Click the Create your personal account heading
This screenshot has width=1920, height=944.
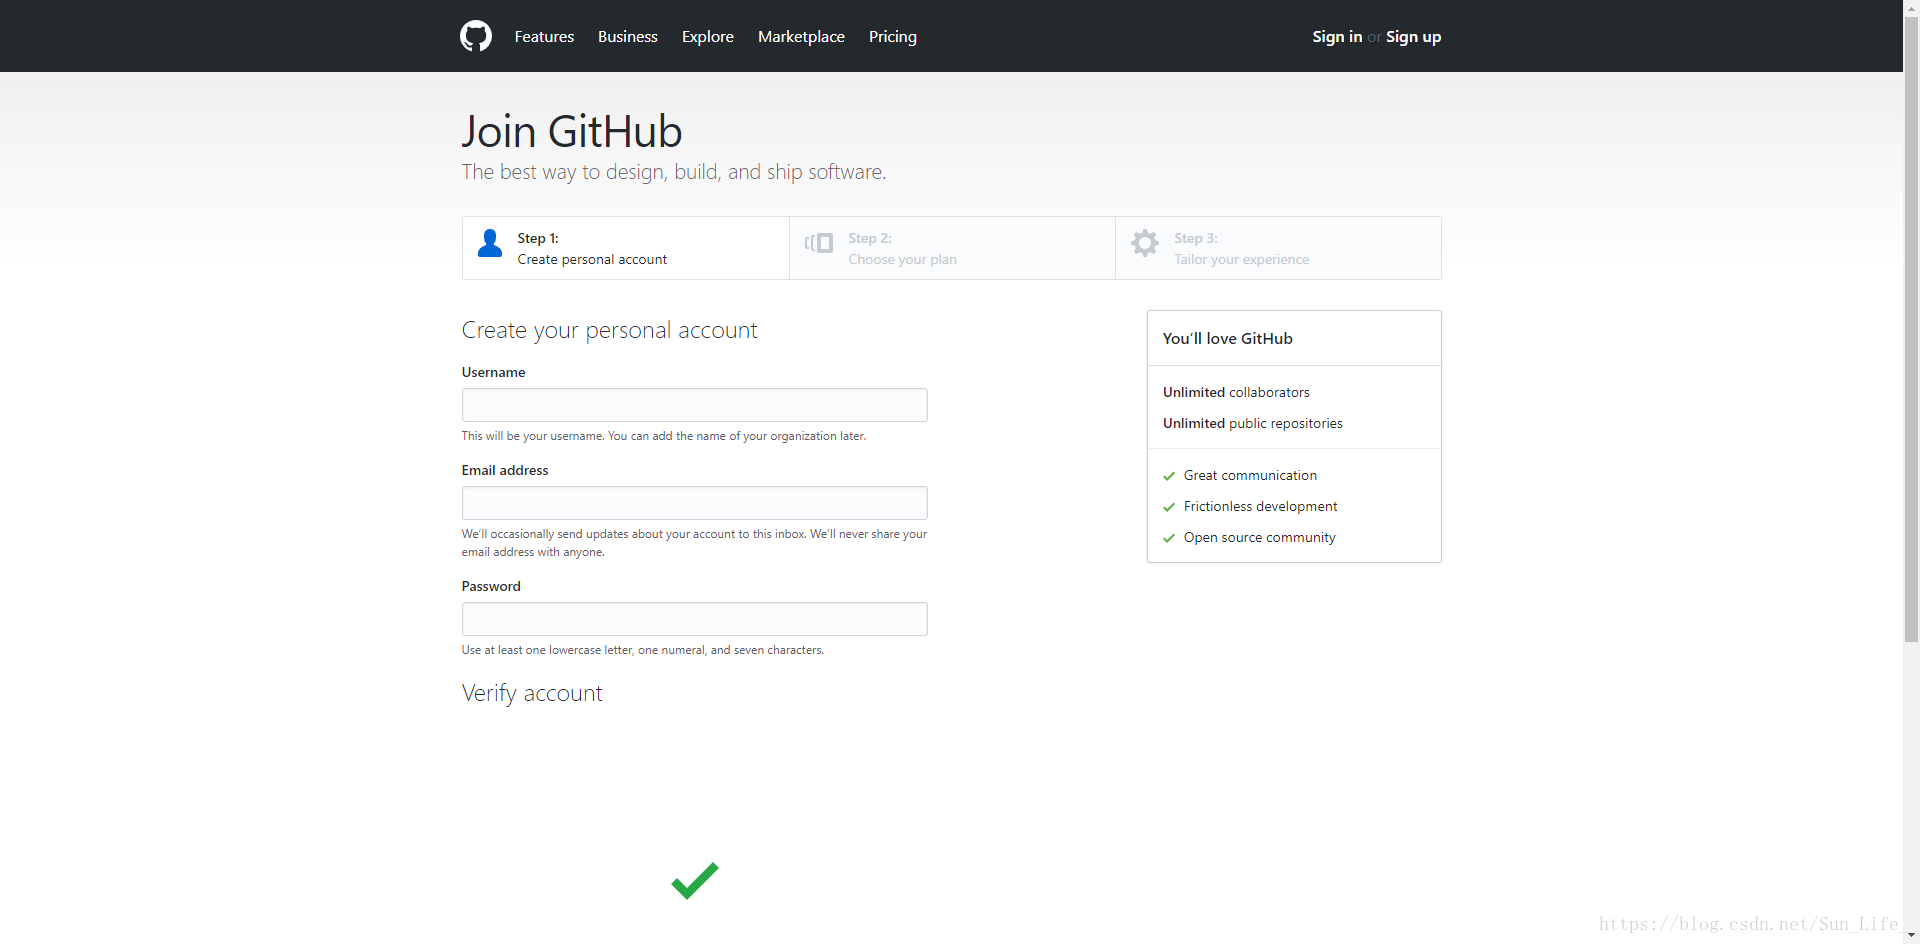609,330
